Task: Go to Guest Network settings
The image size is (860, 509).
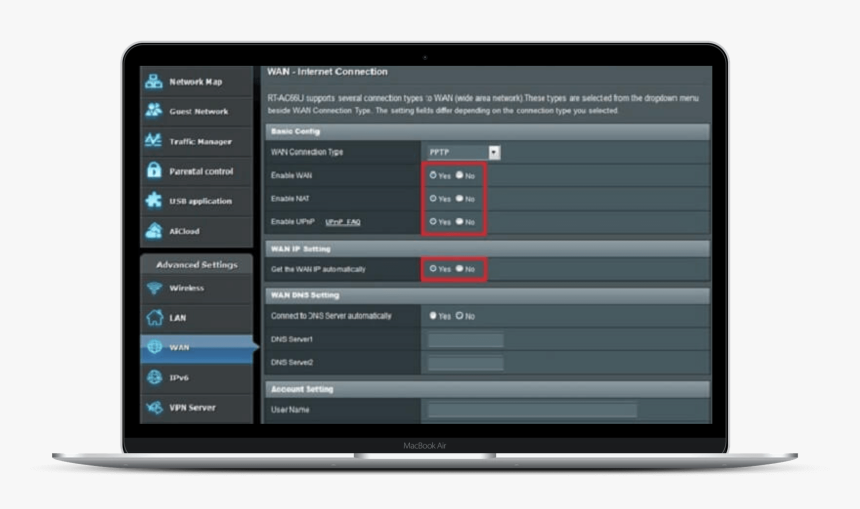Action: point(196,111)
